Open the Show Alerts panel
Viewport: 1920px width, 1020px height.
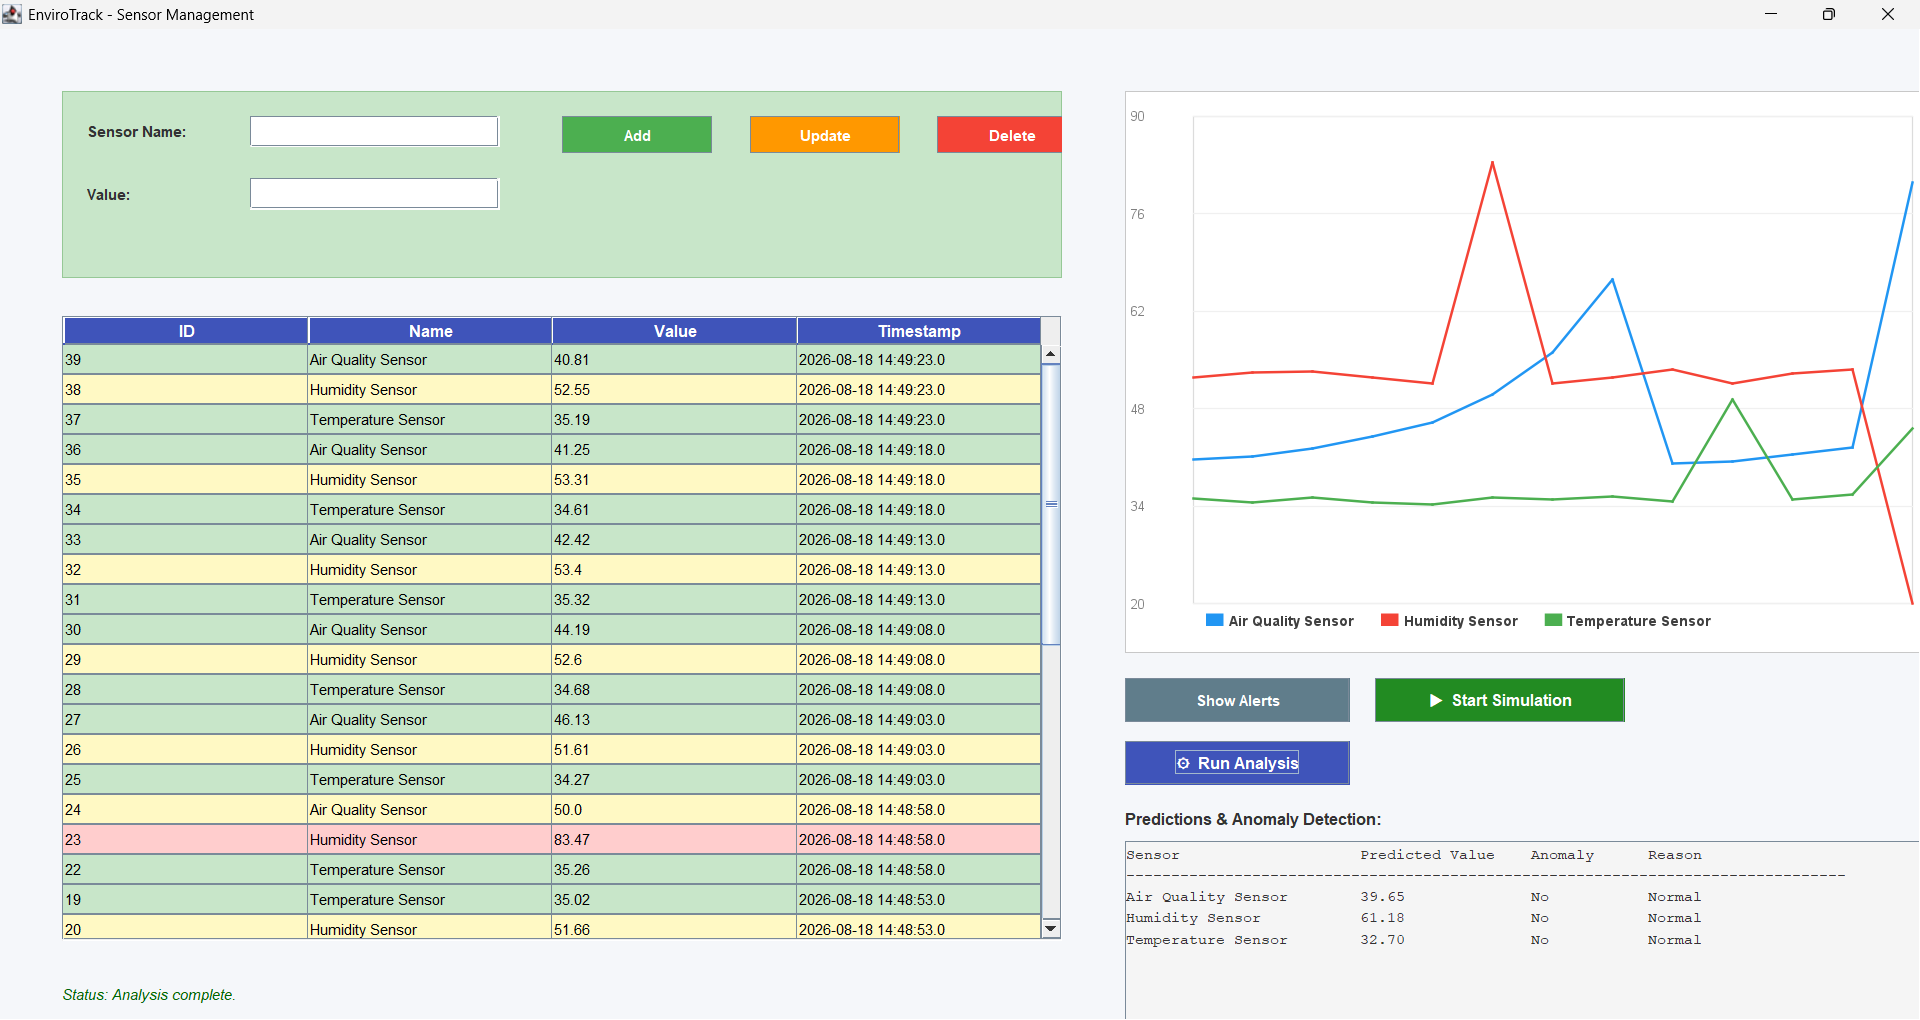(x=1237, y=700)
